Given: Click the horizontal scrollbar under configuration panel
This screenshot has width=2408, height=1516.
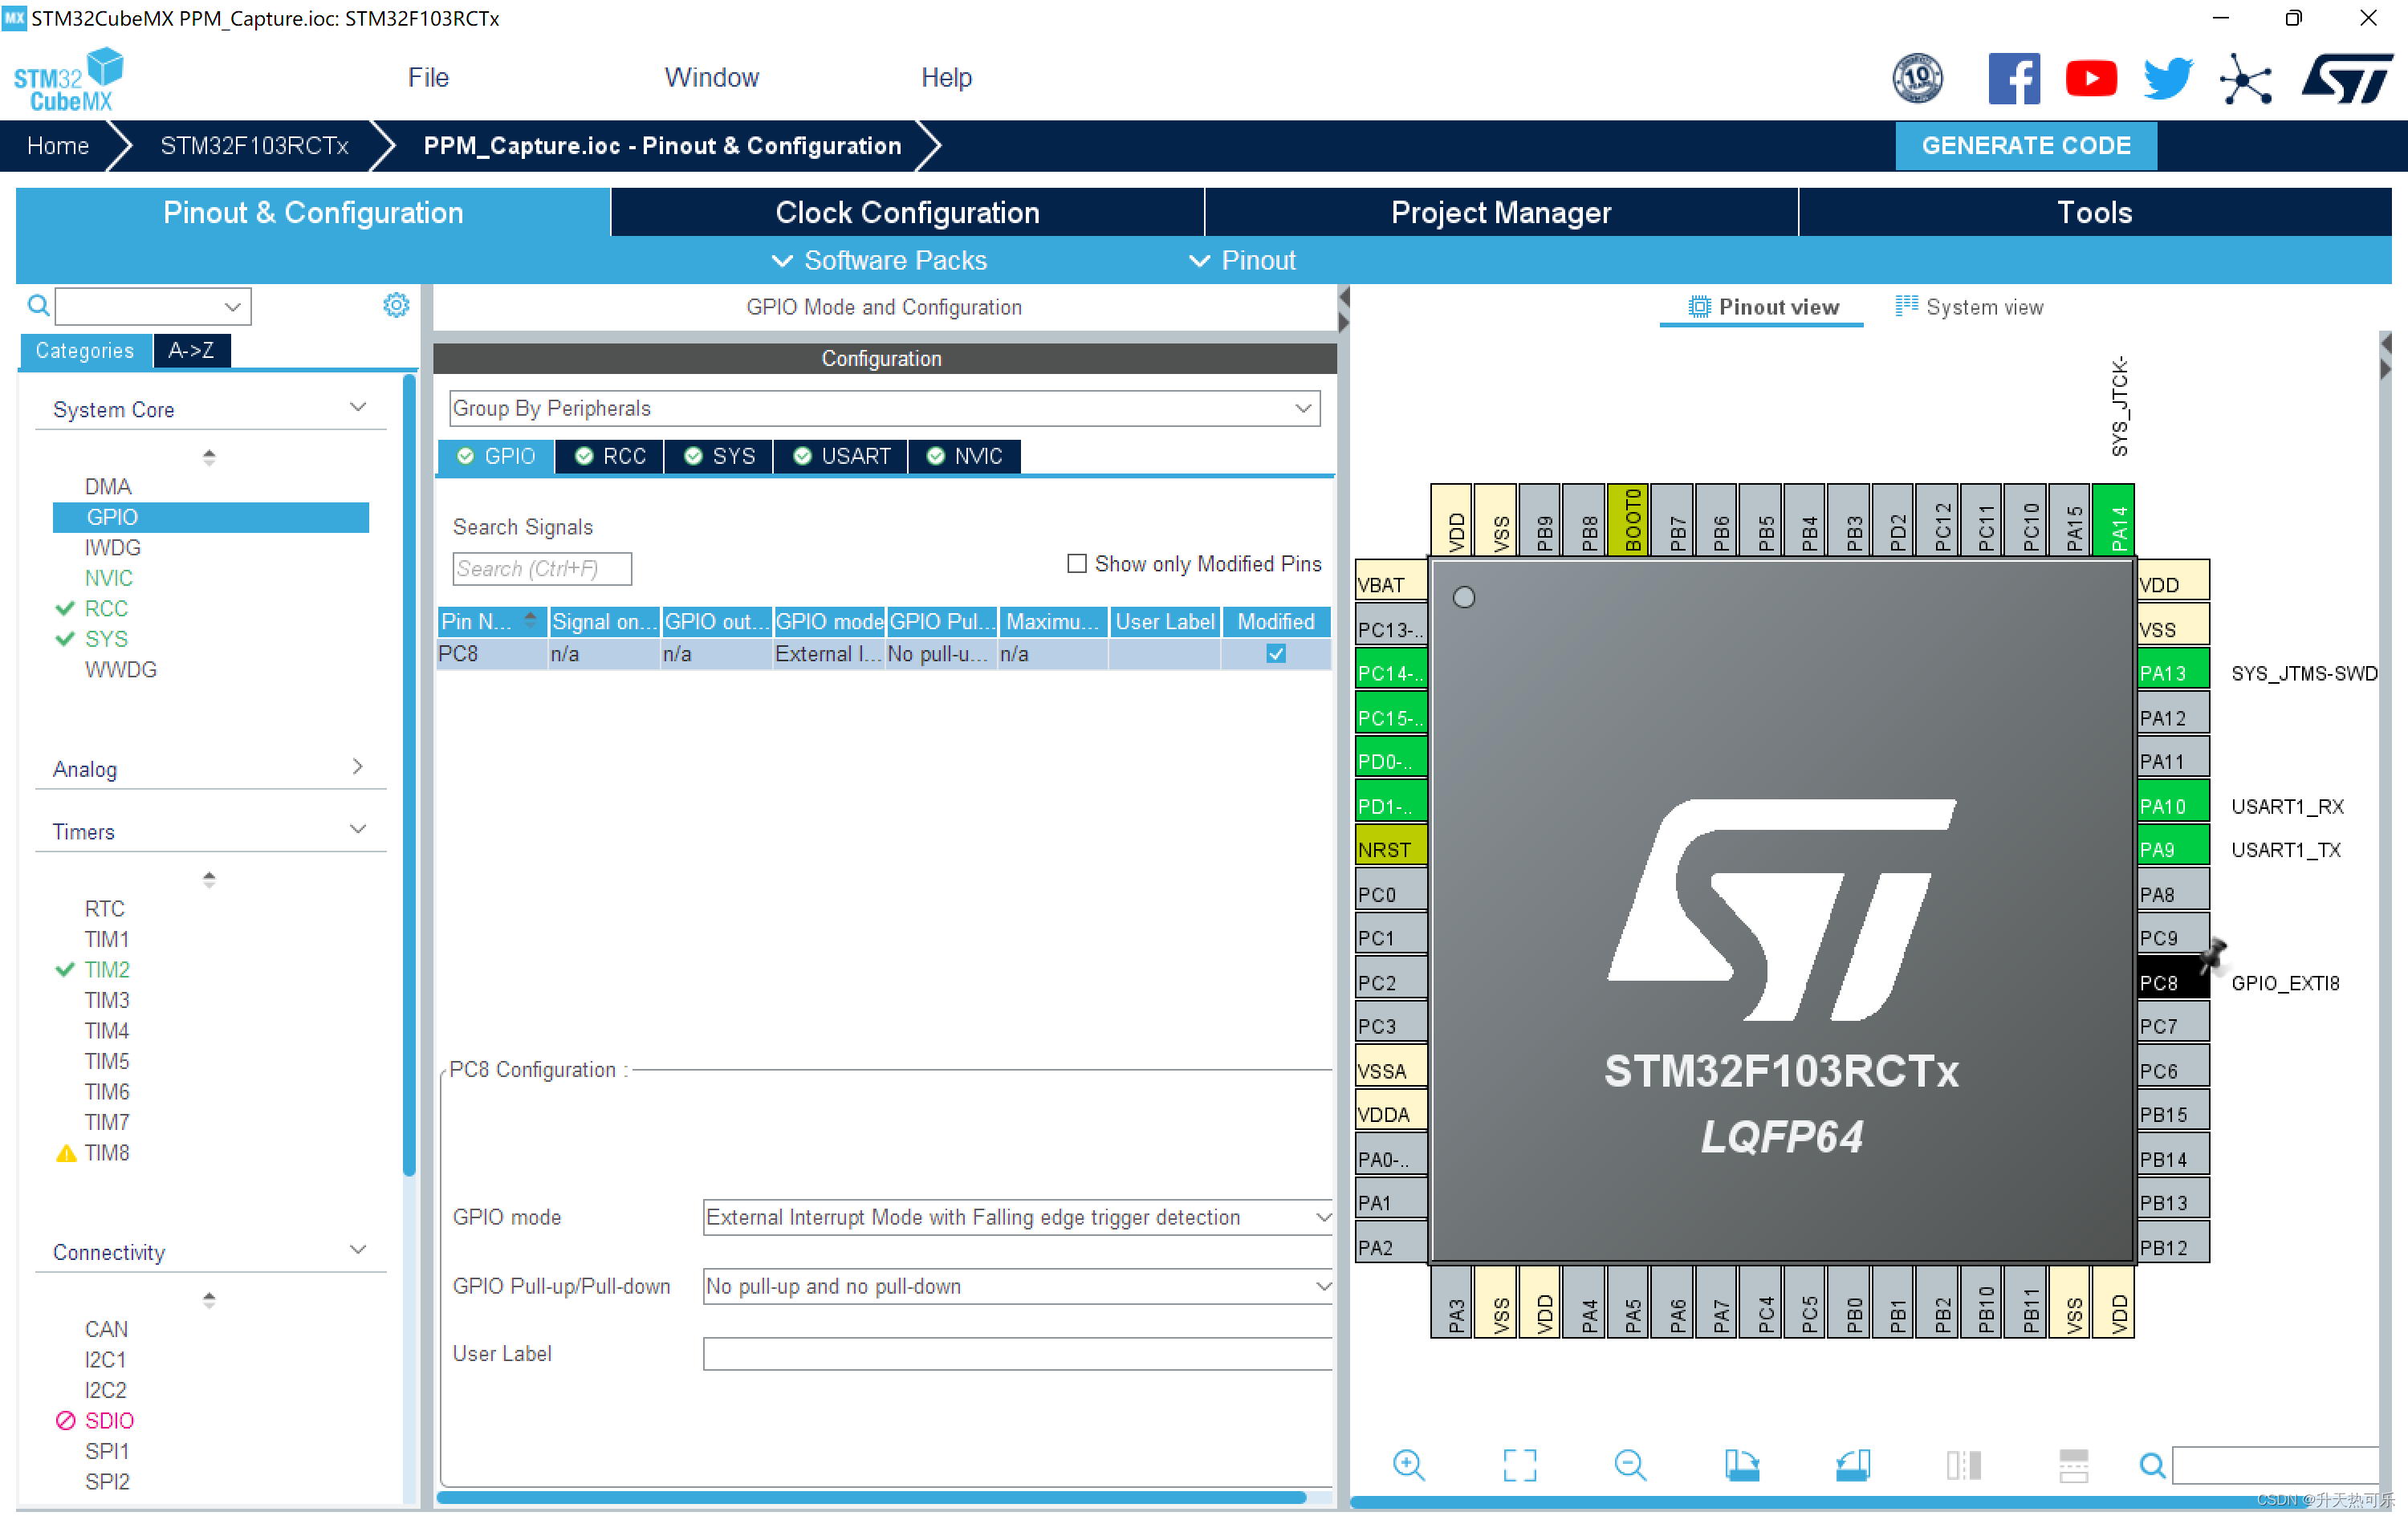Looking at the screenshot, I should [870, 1497].
